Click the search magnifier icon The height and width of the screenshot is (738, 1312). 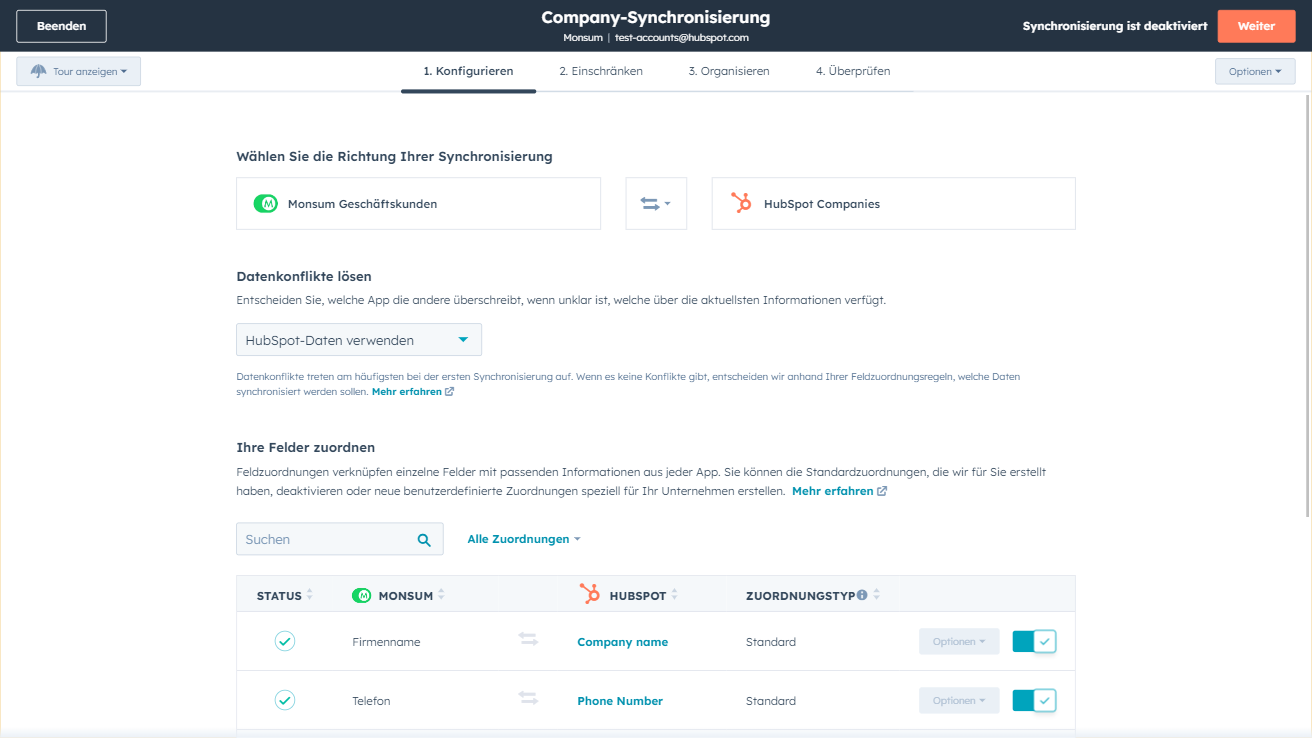[x=424, y=540]
